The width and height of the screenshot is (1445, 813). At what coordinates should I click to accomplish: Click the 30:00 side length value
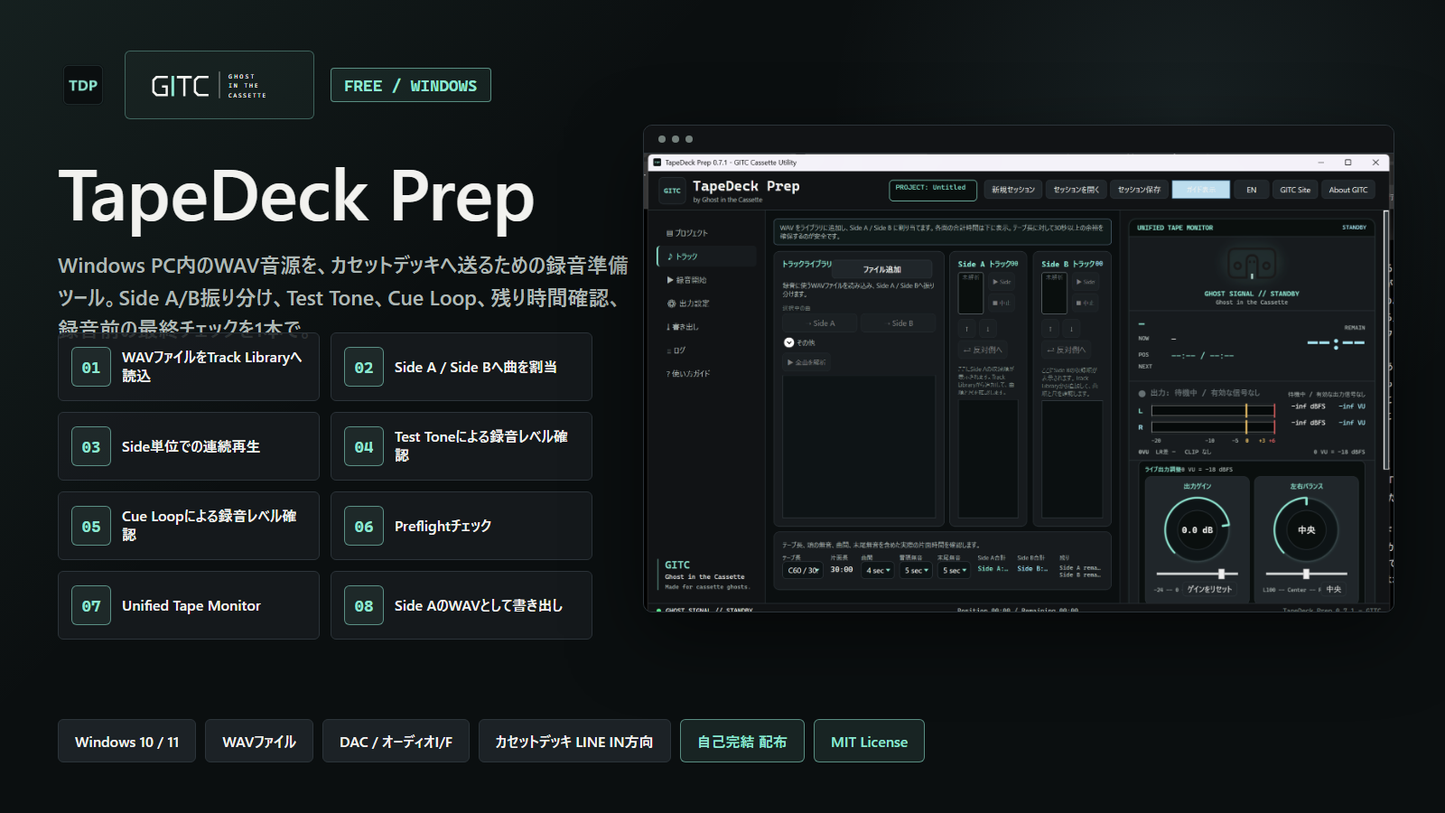pyautogui.click(x=842, y=570)
